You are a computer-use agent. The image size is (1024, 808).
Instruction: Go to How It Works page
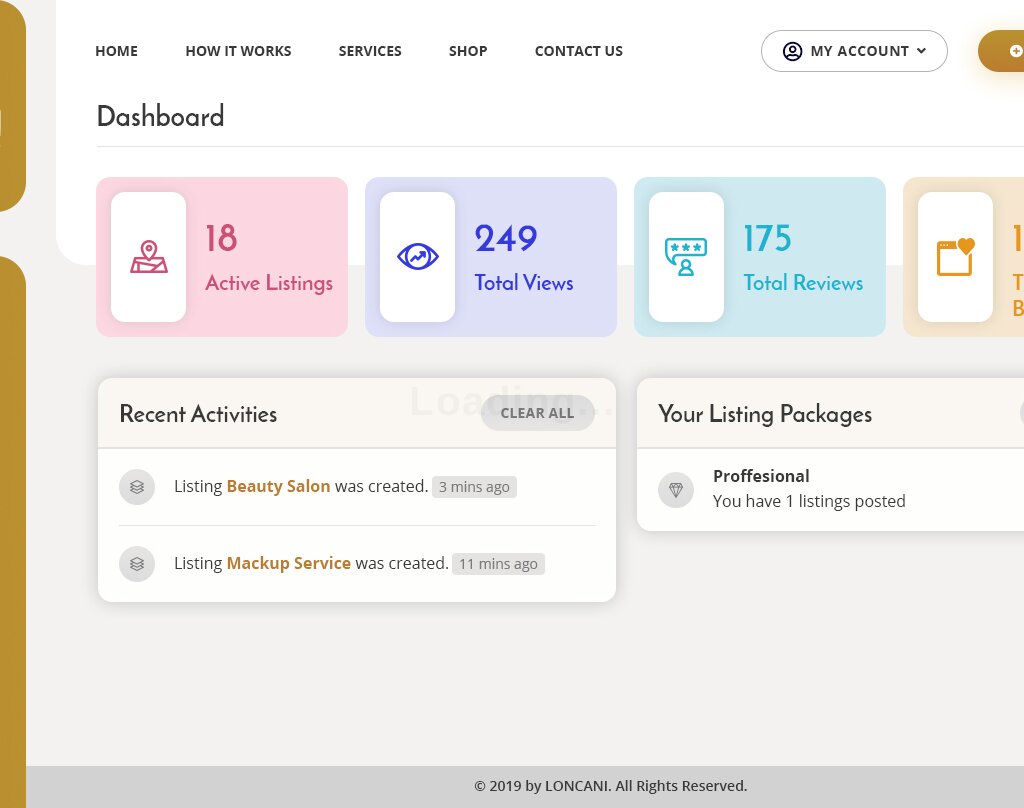pyautogui.click(x=238, y=51)
